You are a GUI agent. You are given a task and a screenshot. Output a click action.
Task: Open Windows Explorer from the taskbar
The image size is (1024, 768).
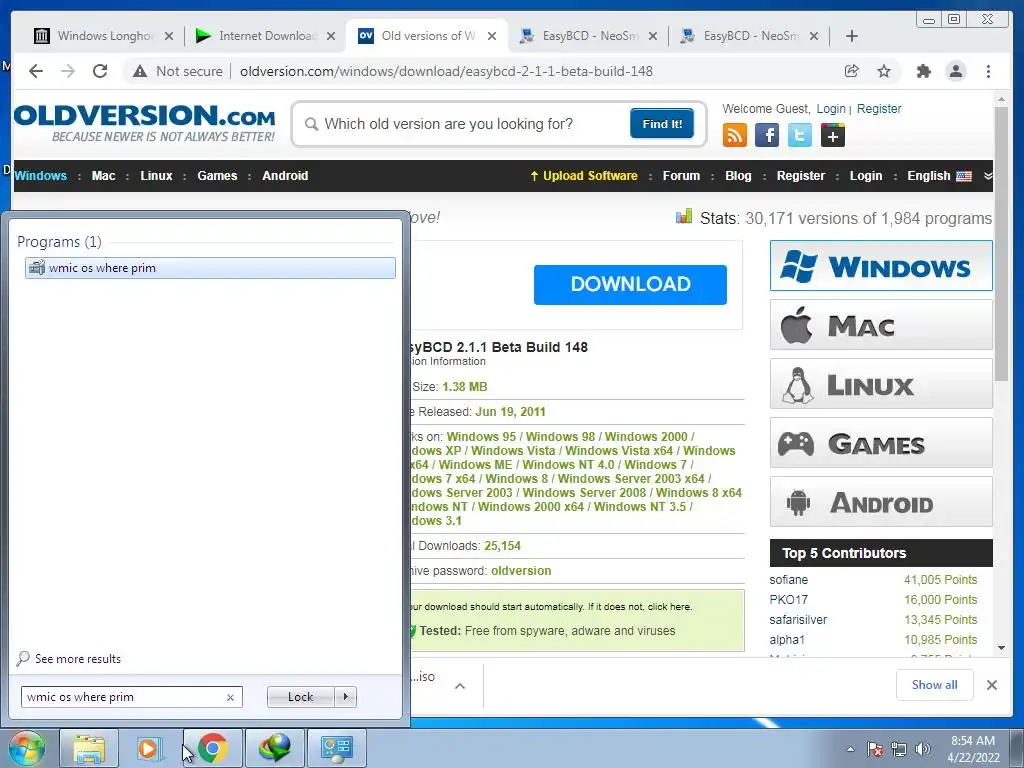pos(89,748)
